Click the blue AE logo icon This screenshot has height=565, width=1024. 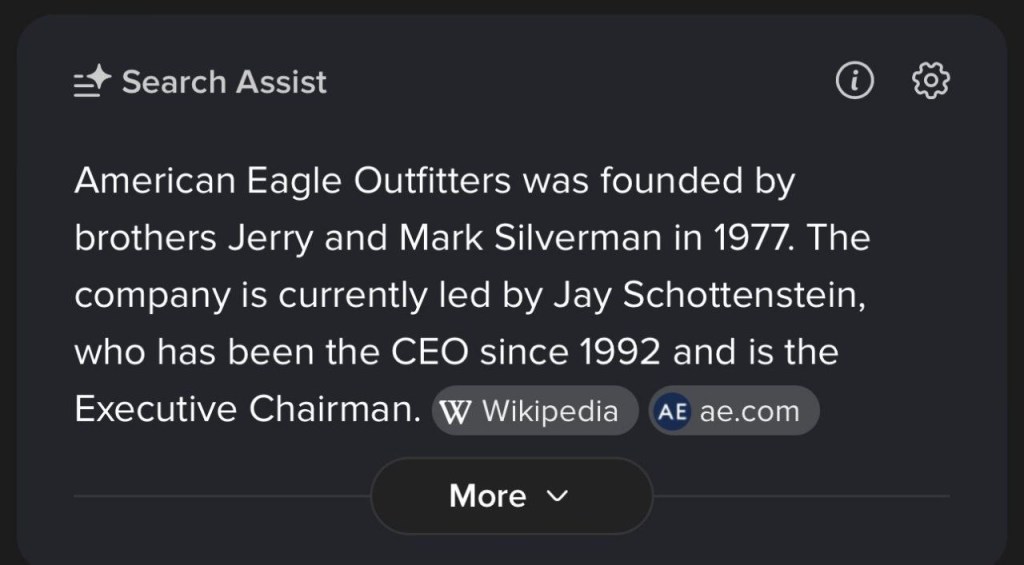pos(673,412)
